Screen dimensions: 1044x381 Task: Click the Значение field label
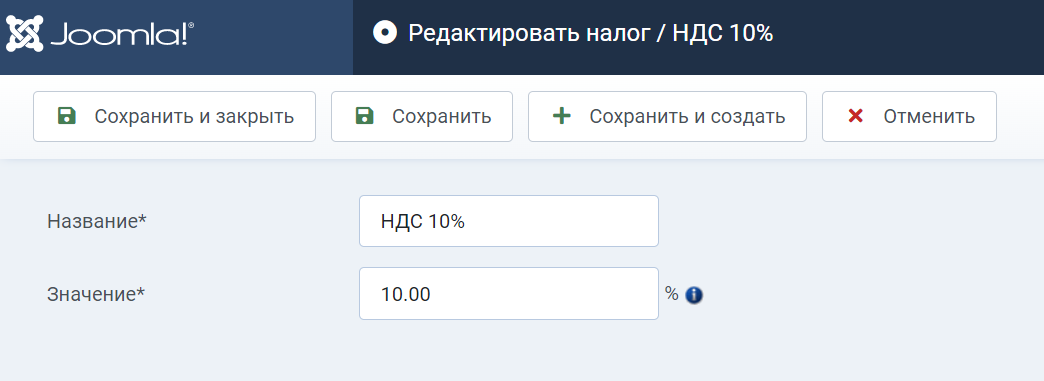(x=96, y=294)
